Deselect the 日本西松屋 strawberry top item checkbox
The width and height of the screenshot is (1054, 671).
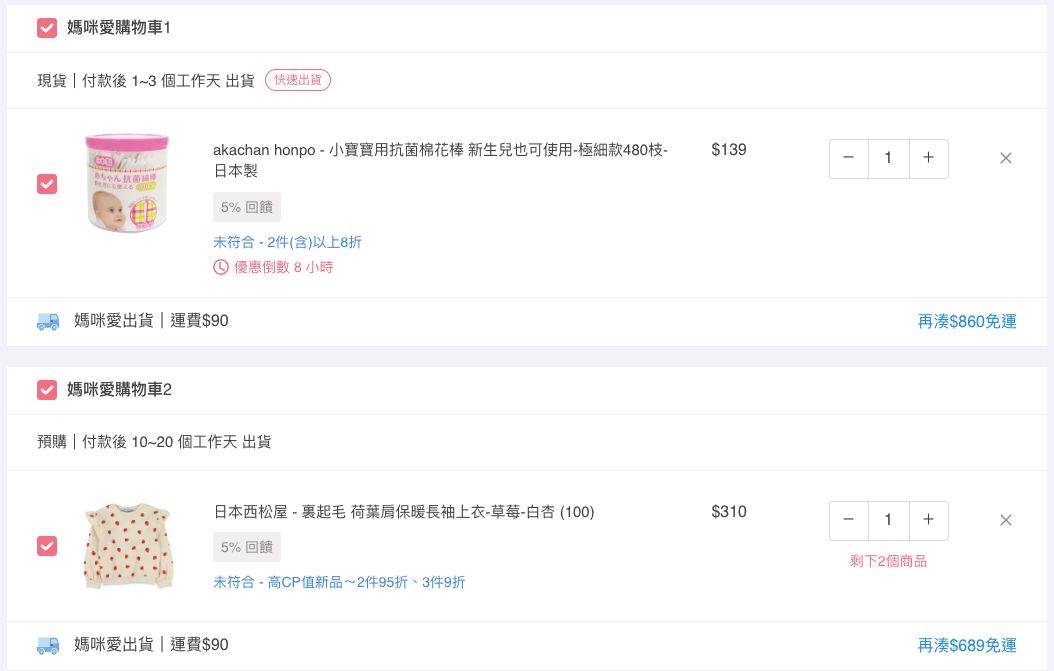(47, 546)
